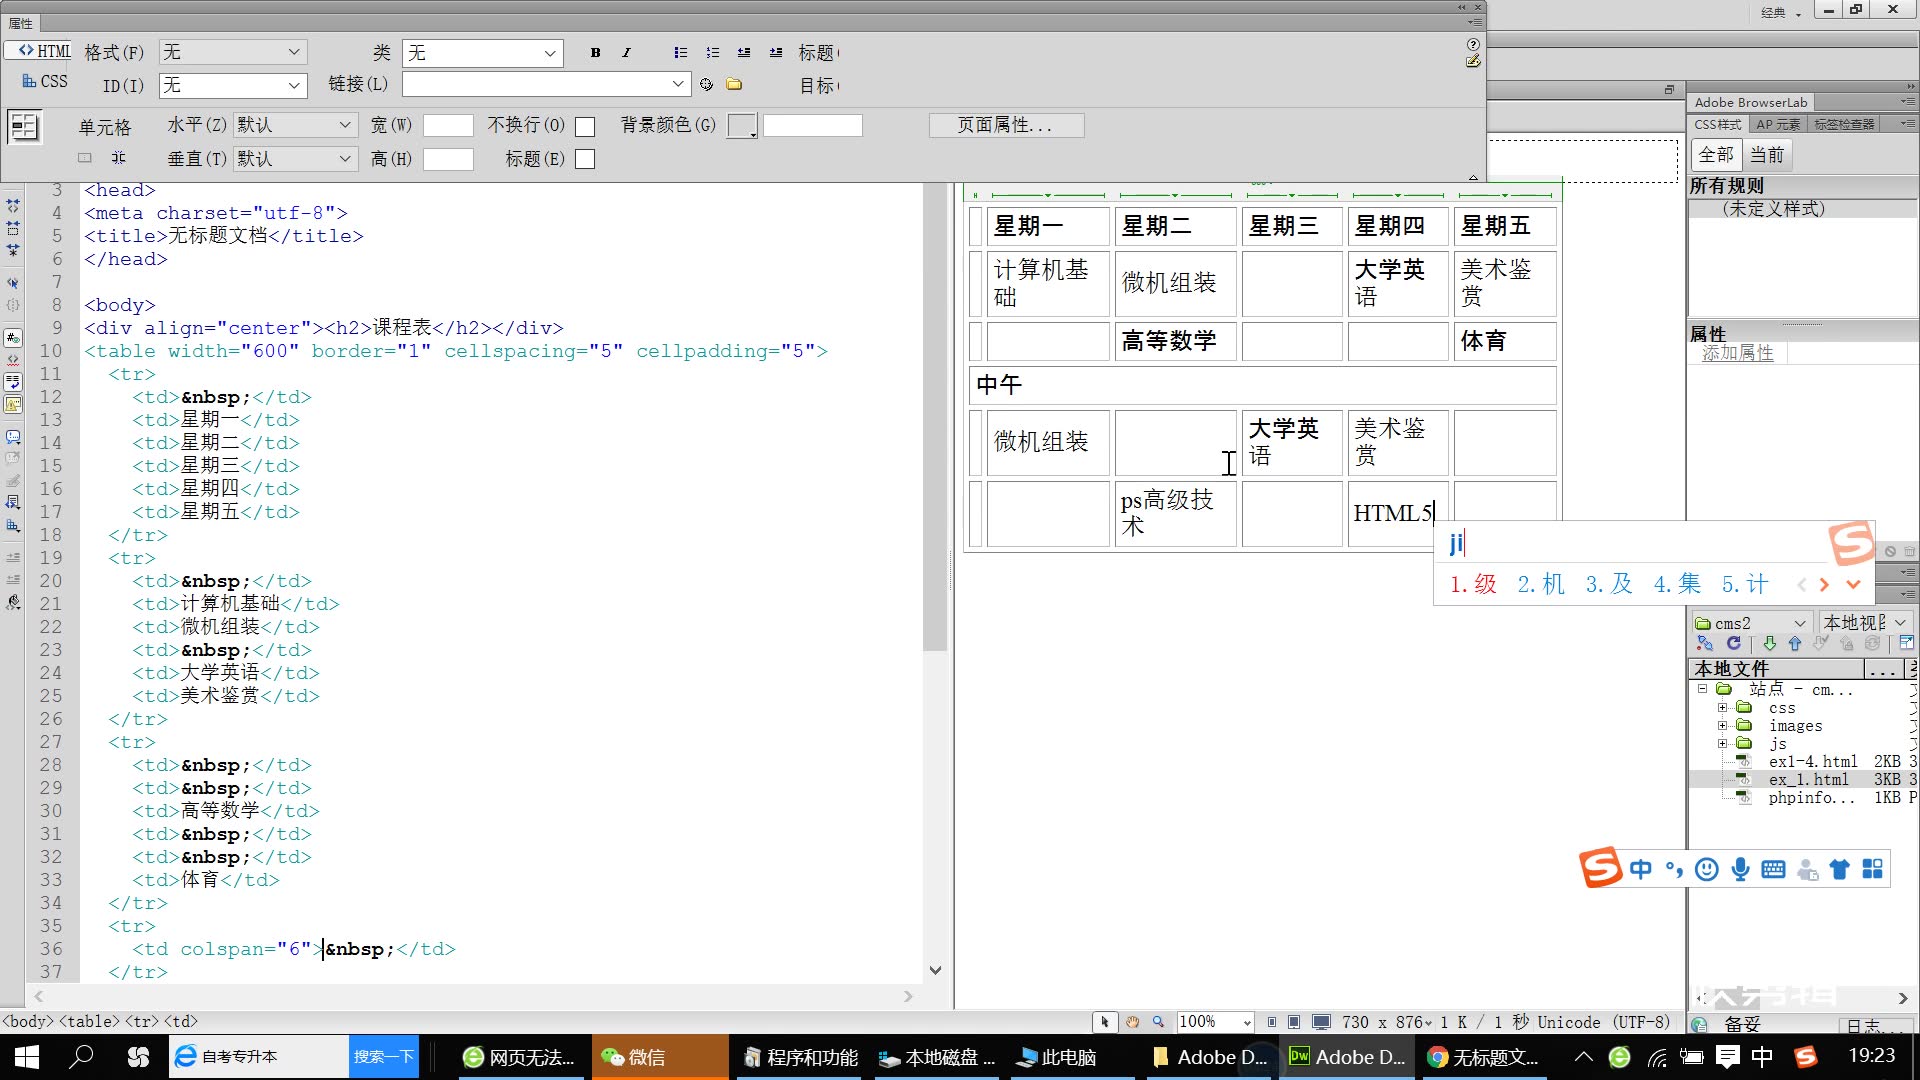Refresh the files panel

click(x=1733, y=643)
